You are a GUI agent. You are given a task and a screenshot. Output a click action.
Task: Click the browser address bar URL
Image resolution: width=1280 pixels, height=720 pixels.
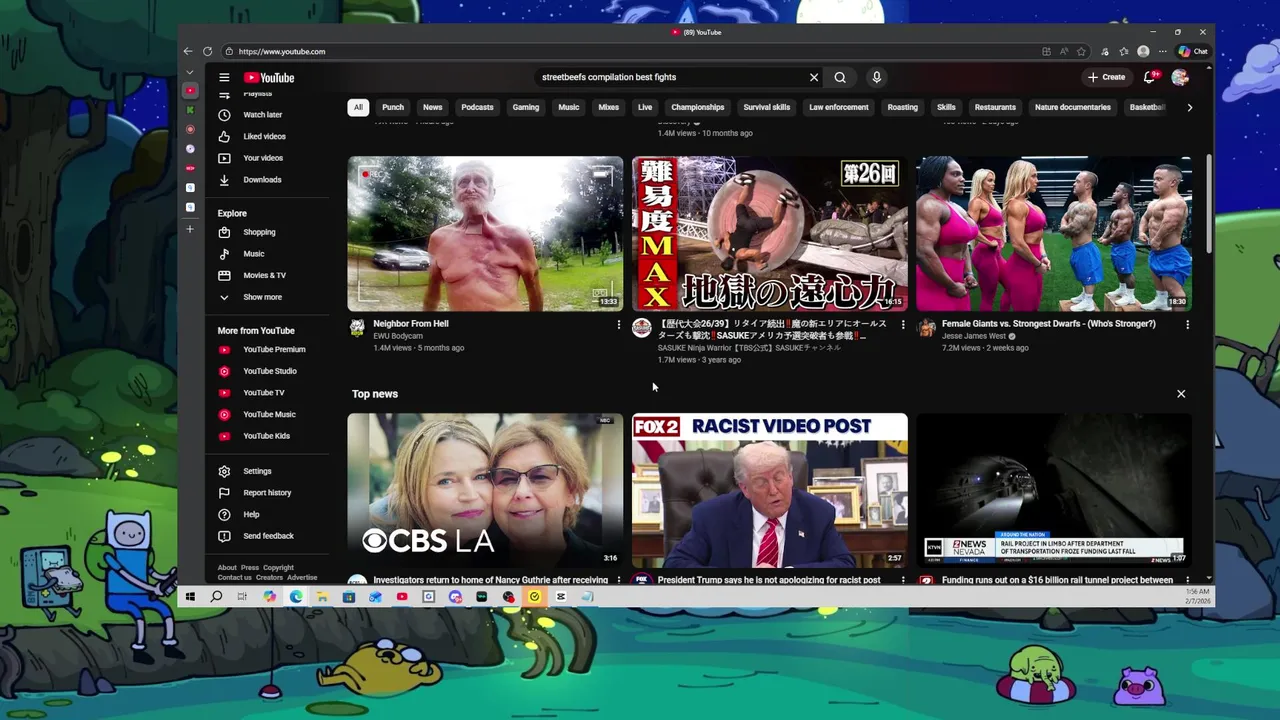[282, 51]
